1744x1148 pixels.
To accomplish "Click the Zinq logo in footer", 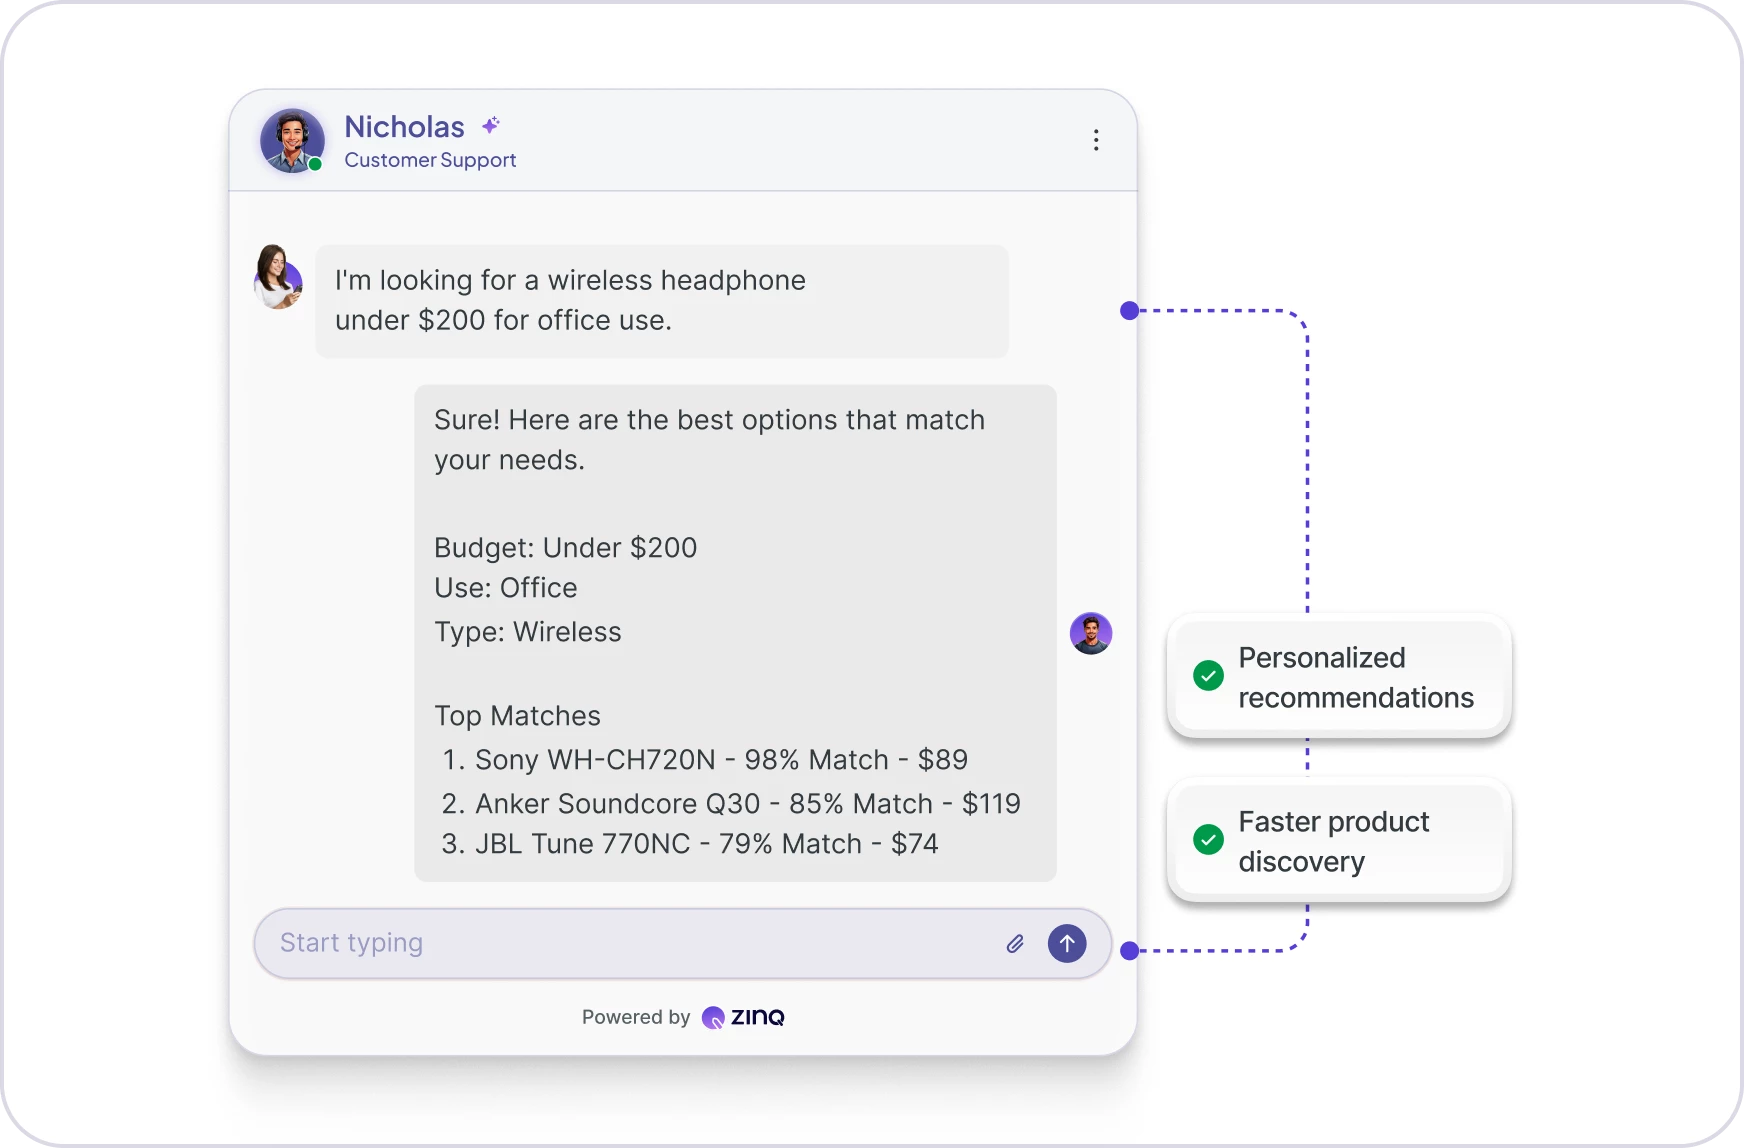I will point(743,1017).
